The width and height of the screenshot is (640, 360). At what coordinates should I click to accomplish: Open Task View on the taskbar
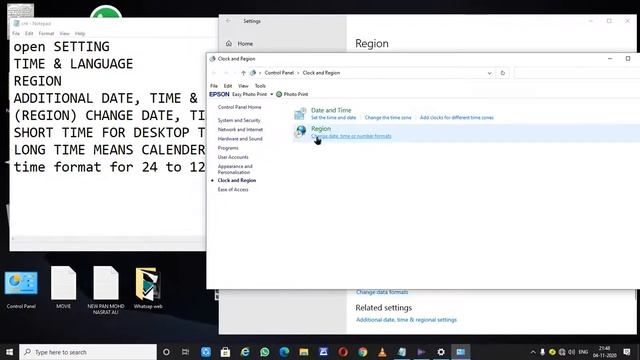185,352
